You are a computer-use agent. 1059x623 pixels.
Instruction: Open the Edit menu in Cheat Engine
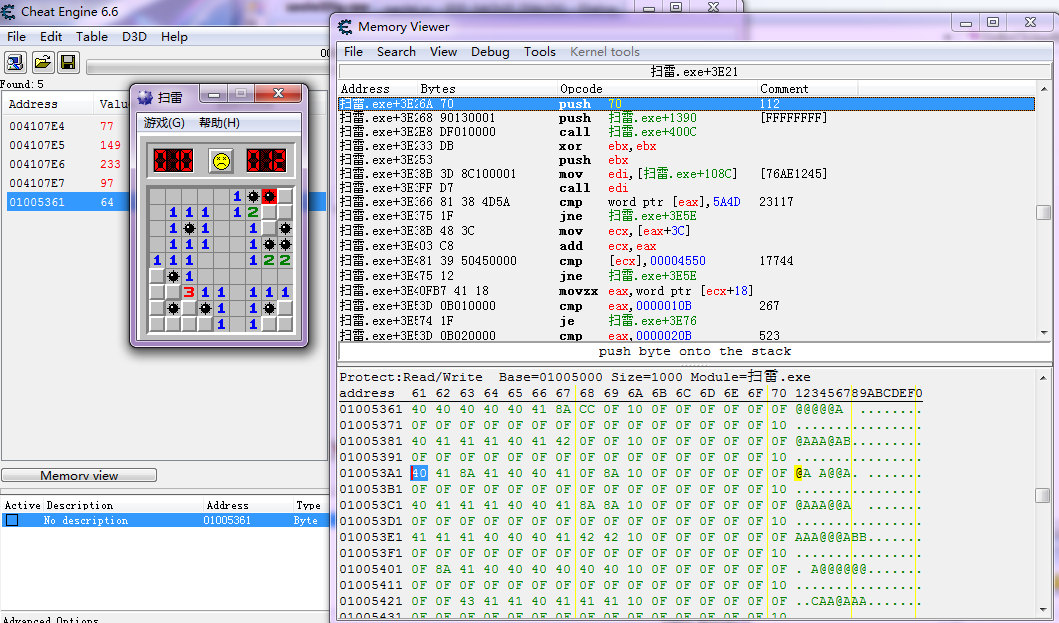coord(51,36)
